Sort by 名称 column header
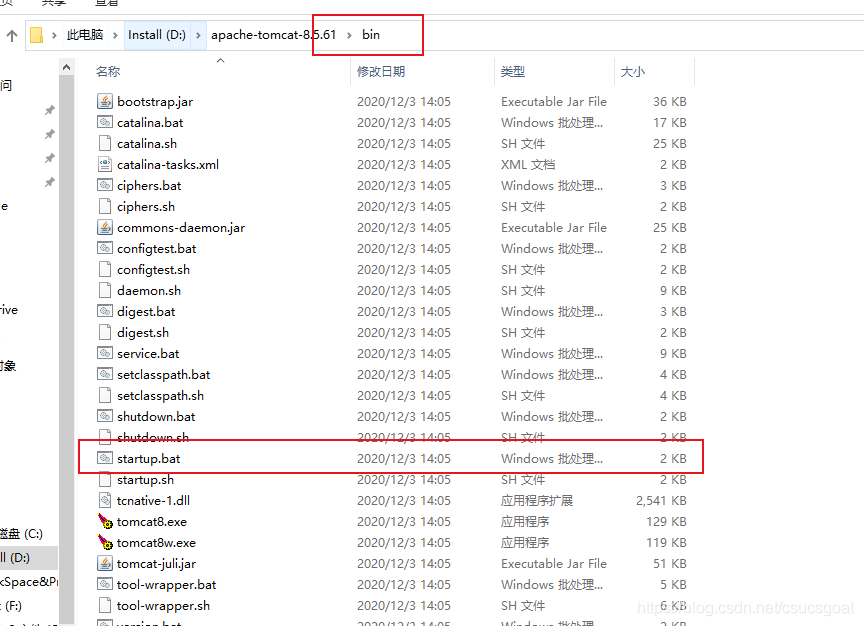This screenshot has width=864, height=626. 108,72
